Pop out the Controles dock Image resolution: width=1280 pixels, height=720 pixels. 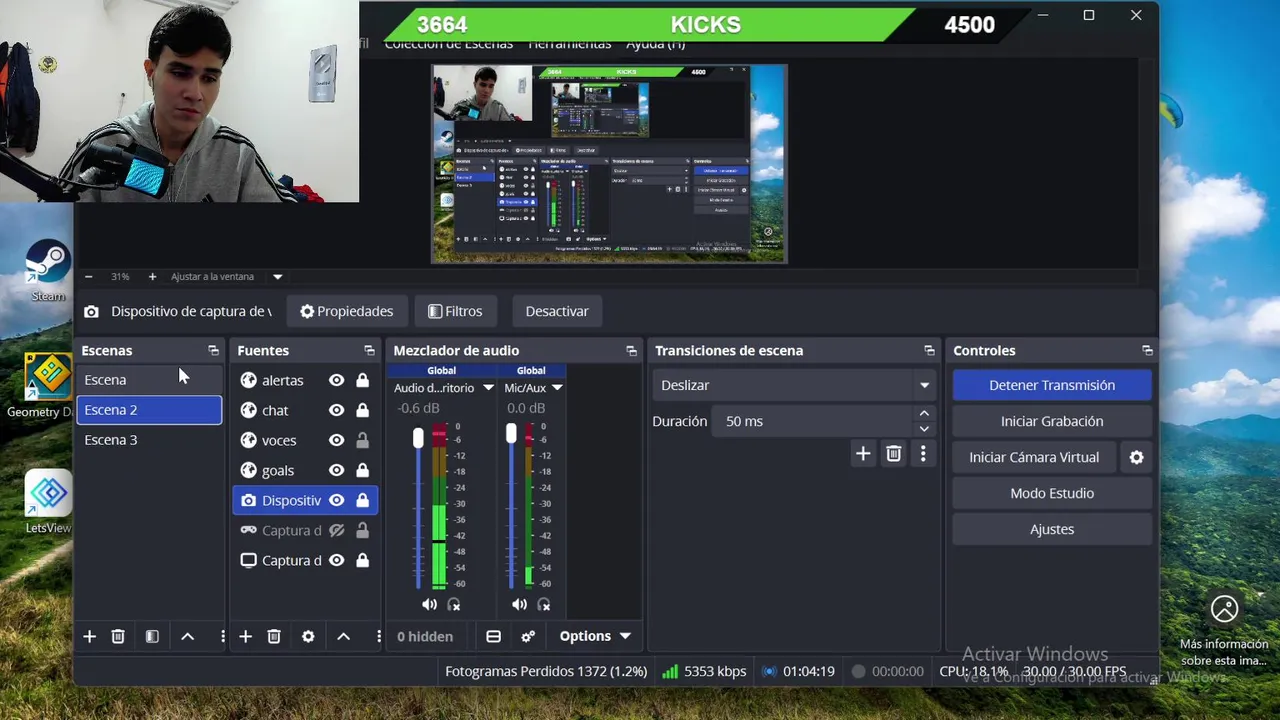1147,350
